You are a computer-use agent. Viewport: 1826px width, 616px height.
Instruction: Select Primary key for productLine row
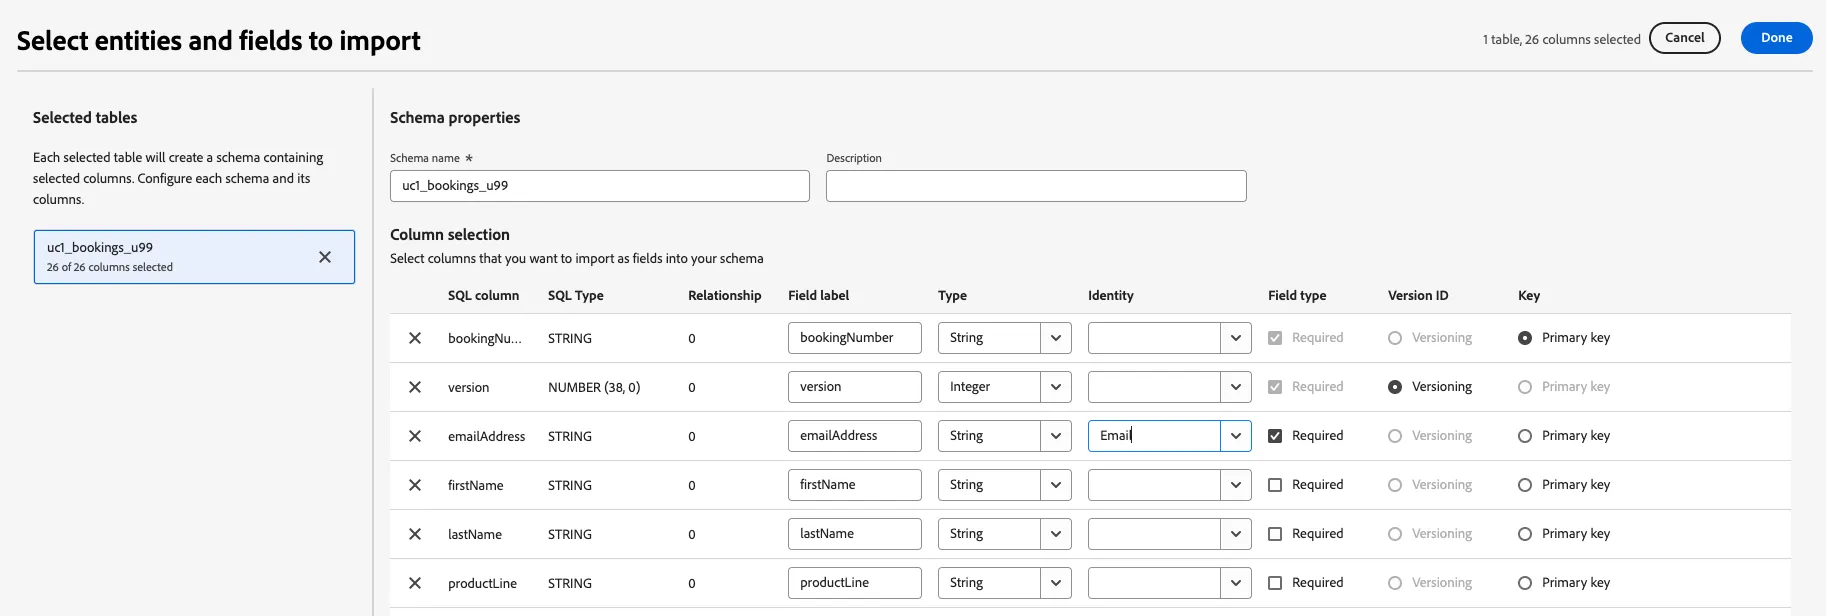(x=1525, y=583)
